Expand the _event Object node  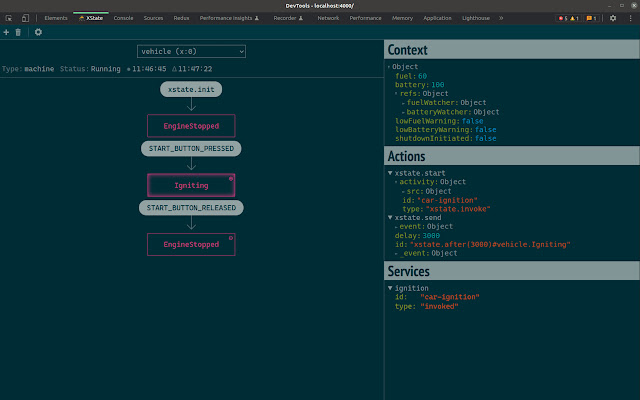point(396,253)
